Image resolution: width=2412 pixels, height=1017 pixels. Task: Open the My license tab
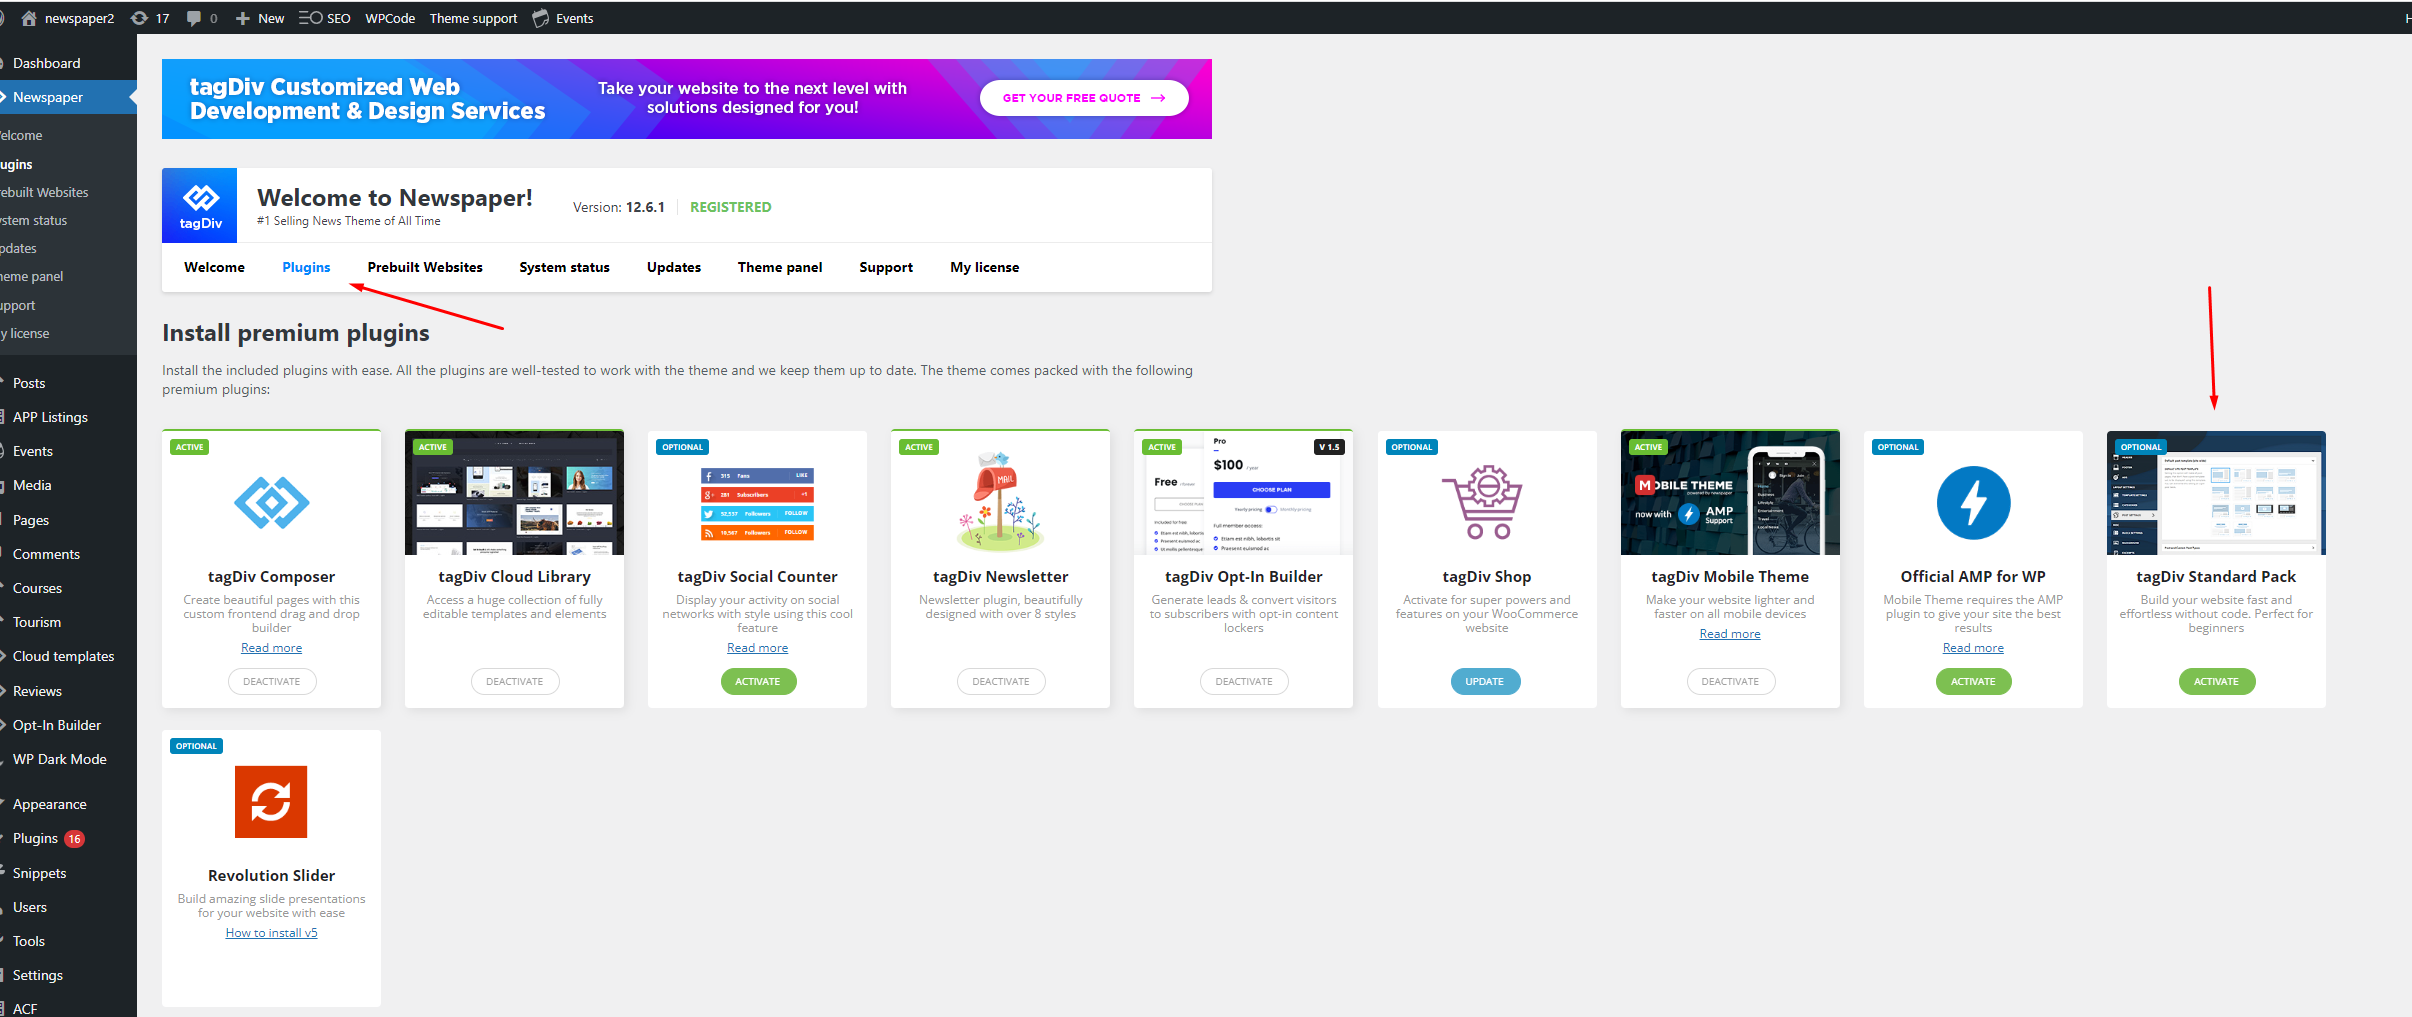[985, 267]
